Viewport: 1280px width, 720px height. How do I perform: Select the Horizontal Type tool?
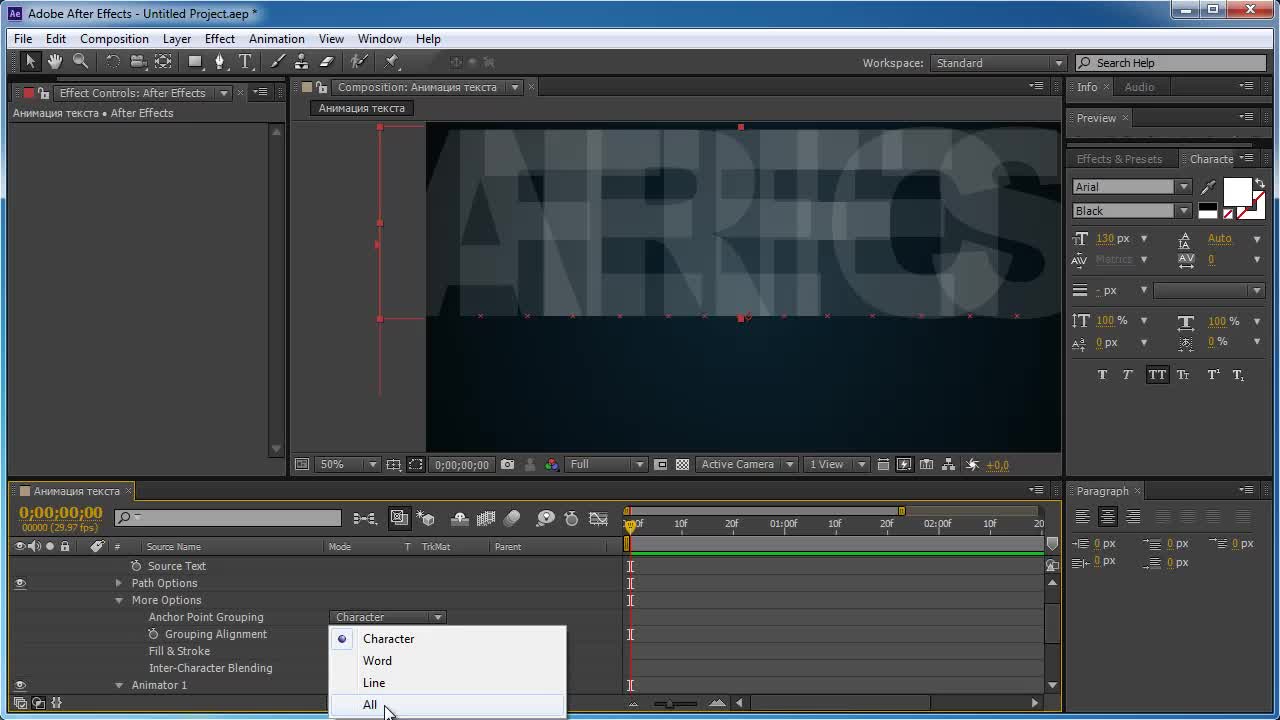(245, 62)
